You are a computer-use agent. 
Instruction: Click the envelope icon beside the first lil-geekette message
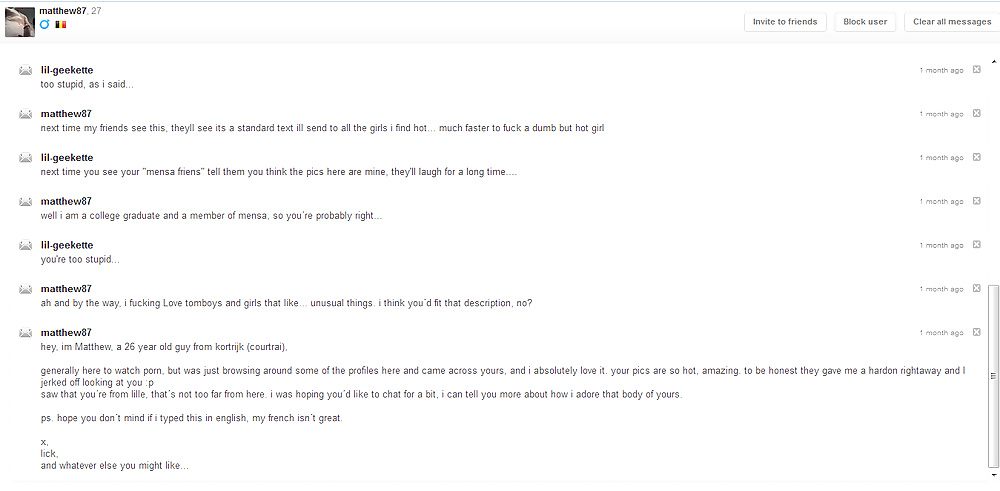pos(26,71)
